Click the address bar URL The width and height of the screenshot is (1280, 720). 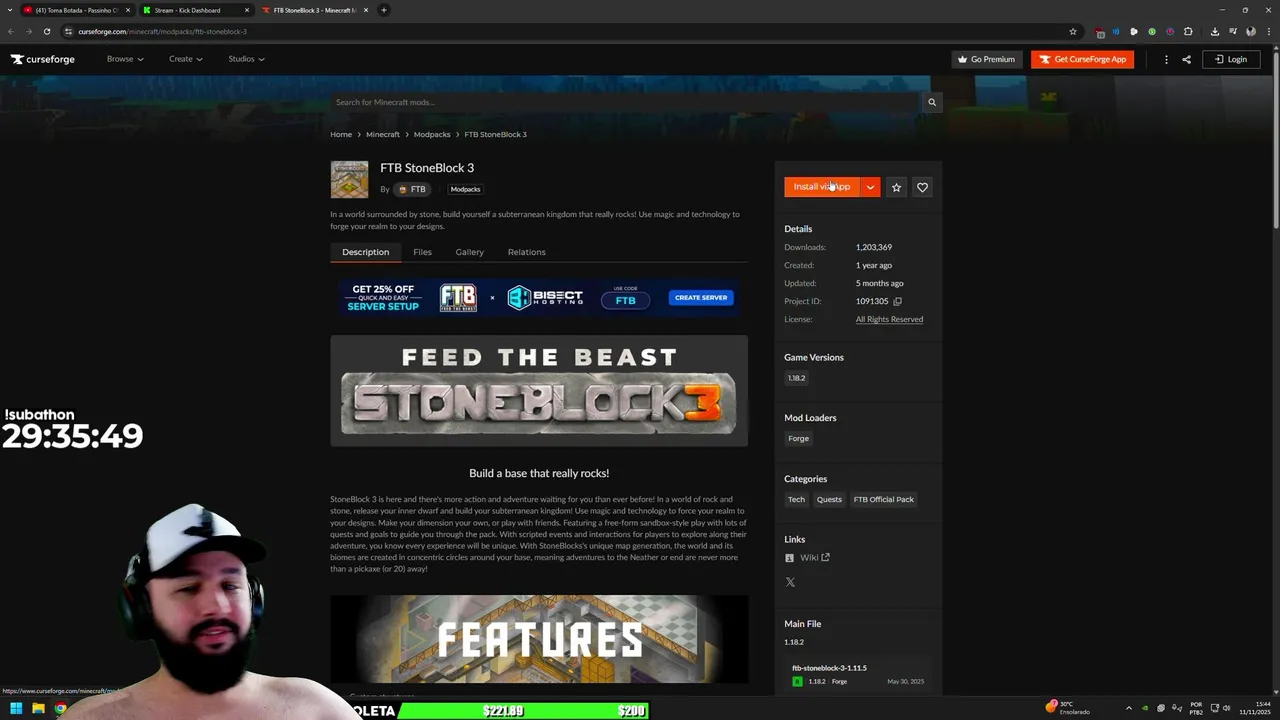162,31
